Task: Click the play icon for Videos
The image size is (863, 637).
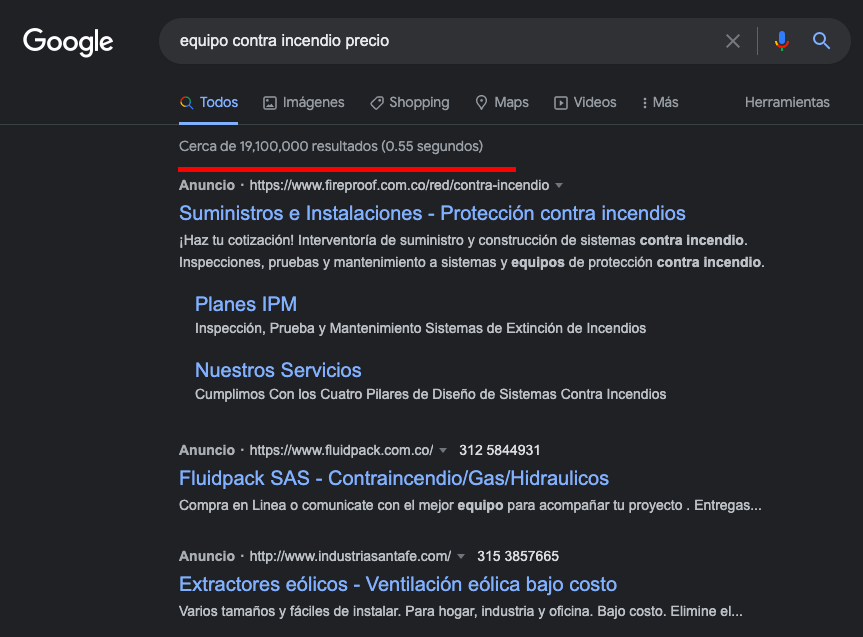Action: pyautogui.click(x=561, y=103)
